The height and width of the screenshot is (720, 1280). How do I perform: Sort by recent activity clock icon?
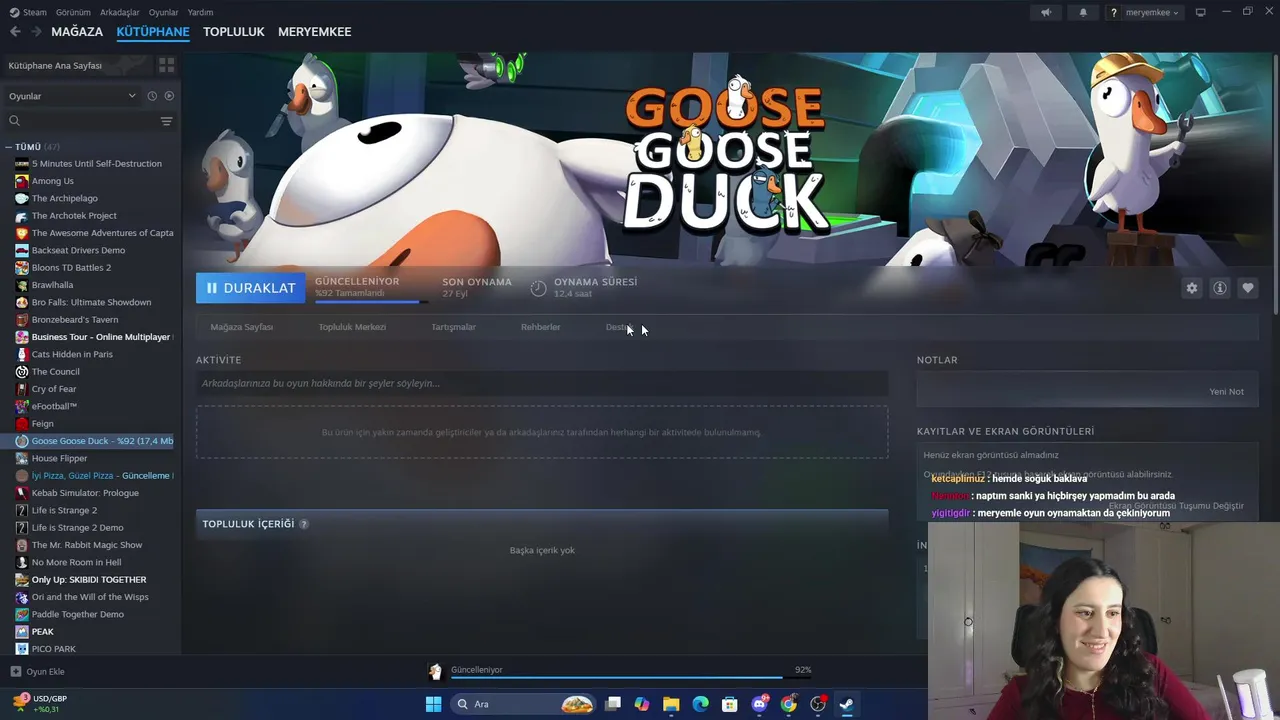[x=152, y=96]
